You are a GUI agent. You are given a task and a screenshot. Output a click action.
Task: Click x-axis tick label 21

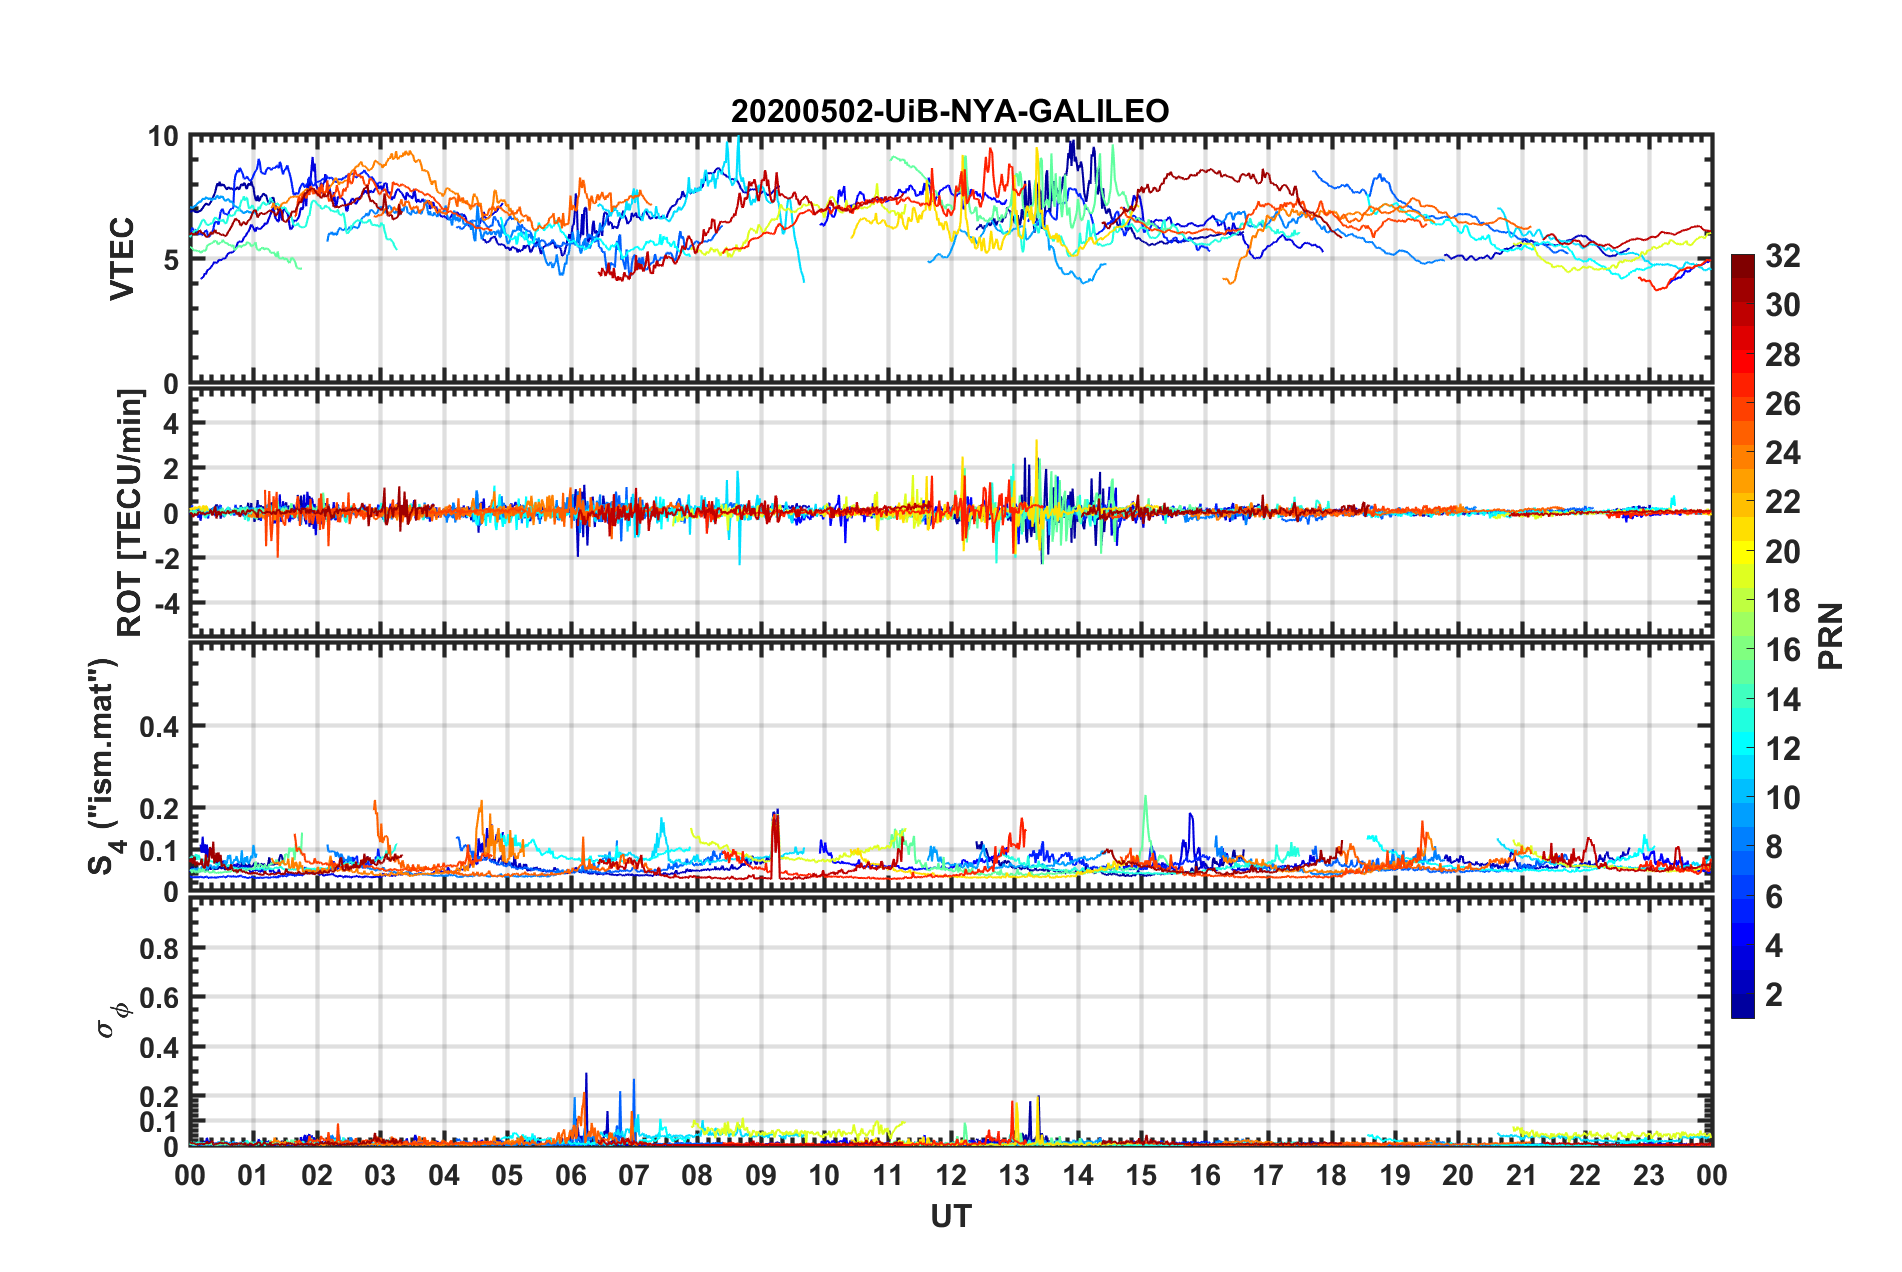pyautogui.click(x=1521, y=1174)
